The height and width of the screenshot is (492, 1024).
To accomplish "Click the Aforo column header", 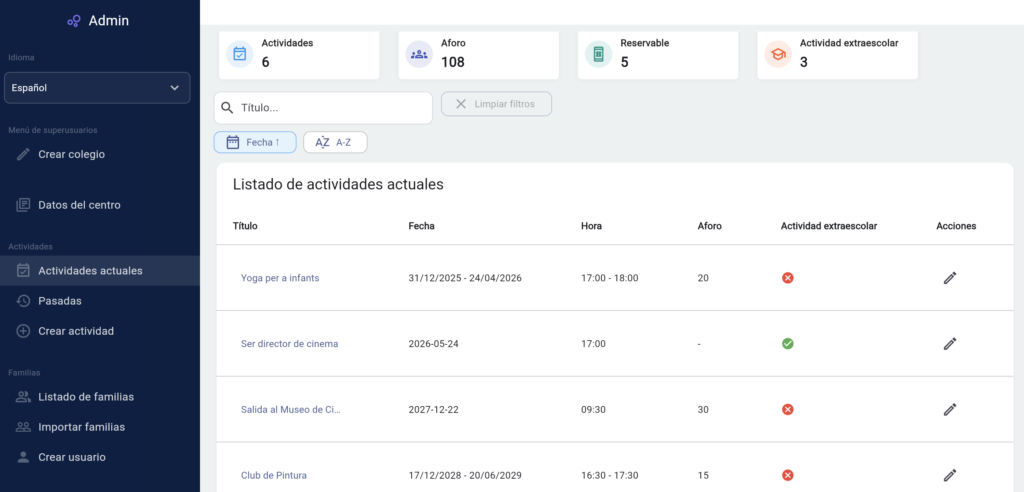I will point(709,226).
